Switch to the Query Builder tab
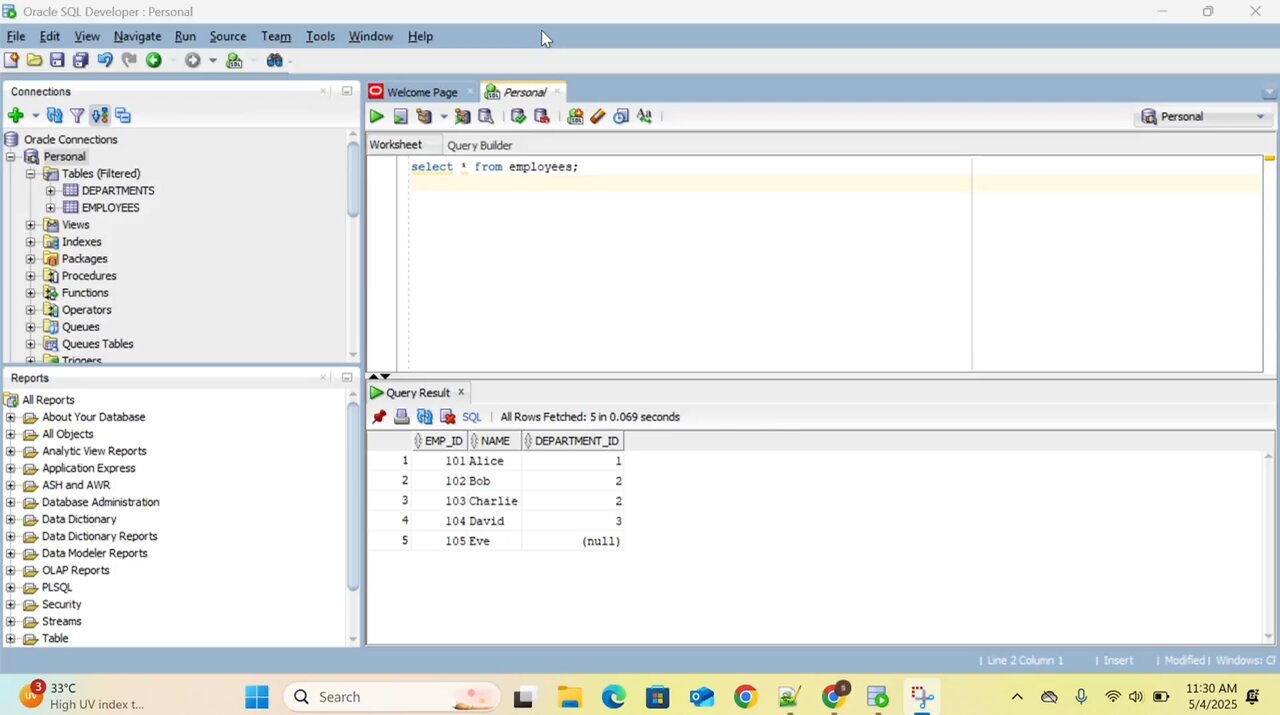The width and height of the screenshot is (1280, 715). point(480,145)
